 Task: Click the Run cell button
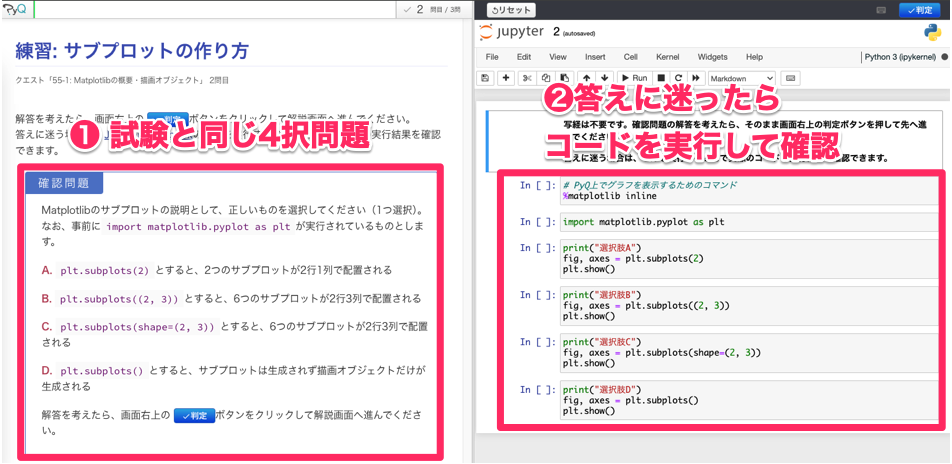click(635, 78)
